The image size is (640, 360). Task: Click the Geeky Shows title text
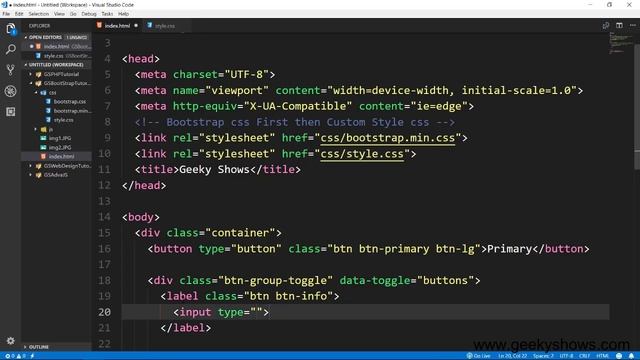click(x=214, y=169)
